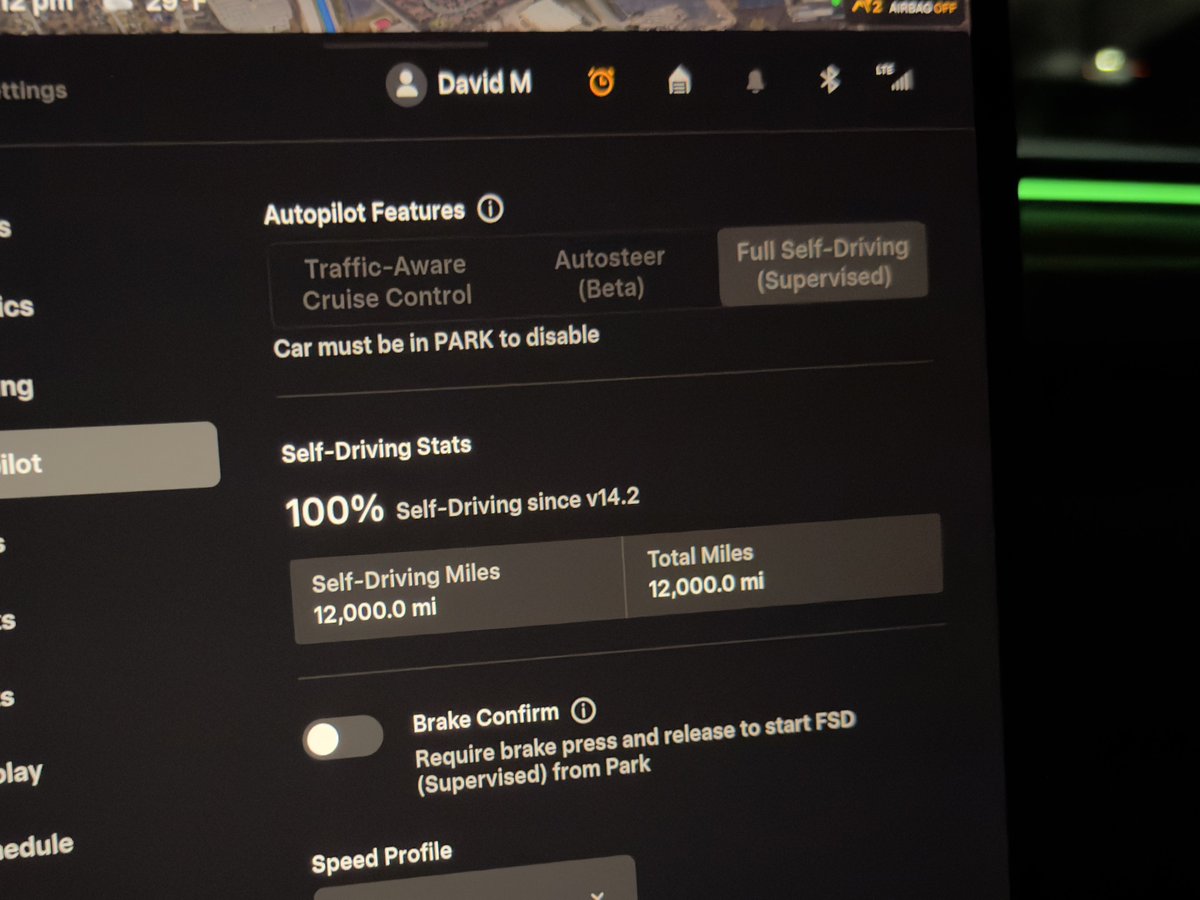Viewport: 1200px width, 900px height.
Task: Open Bluetooth settings icon
Action: [829, 80]
